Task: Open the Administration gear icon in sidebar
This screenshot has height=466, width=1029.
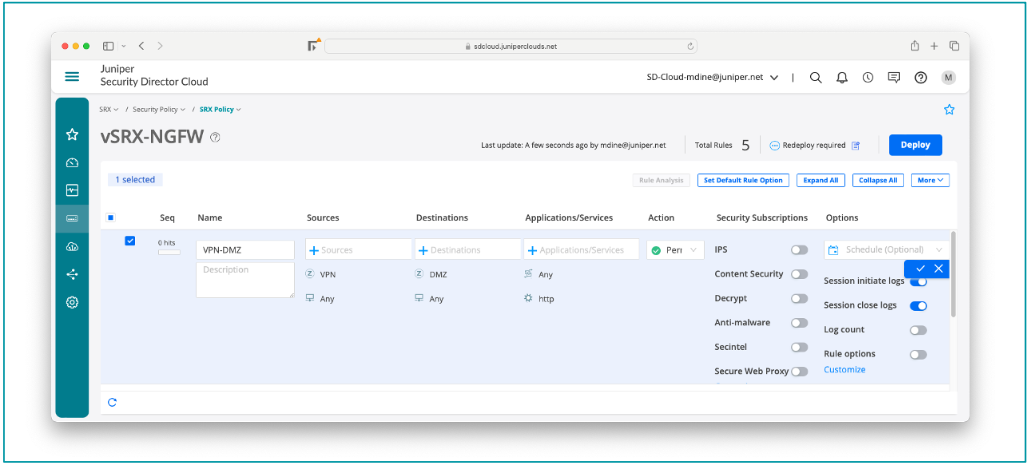Action: (72, 302)
